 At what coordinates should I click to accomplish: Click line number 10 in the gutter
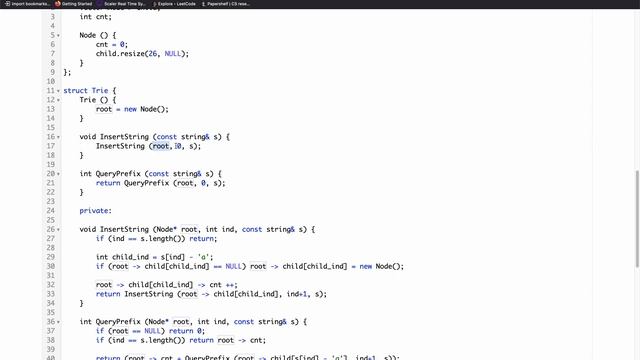coord(51,81)
